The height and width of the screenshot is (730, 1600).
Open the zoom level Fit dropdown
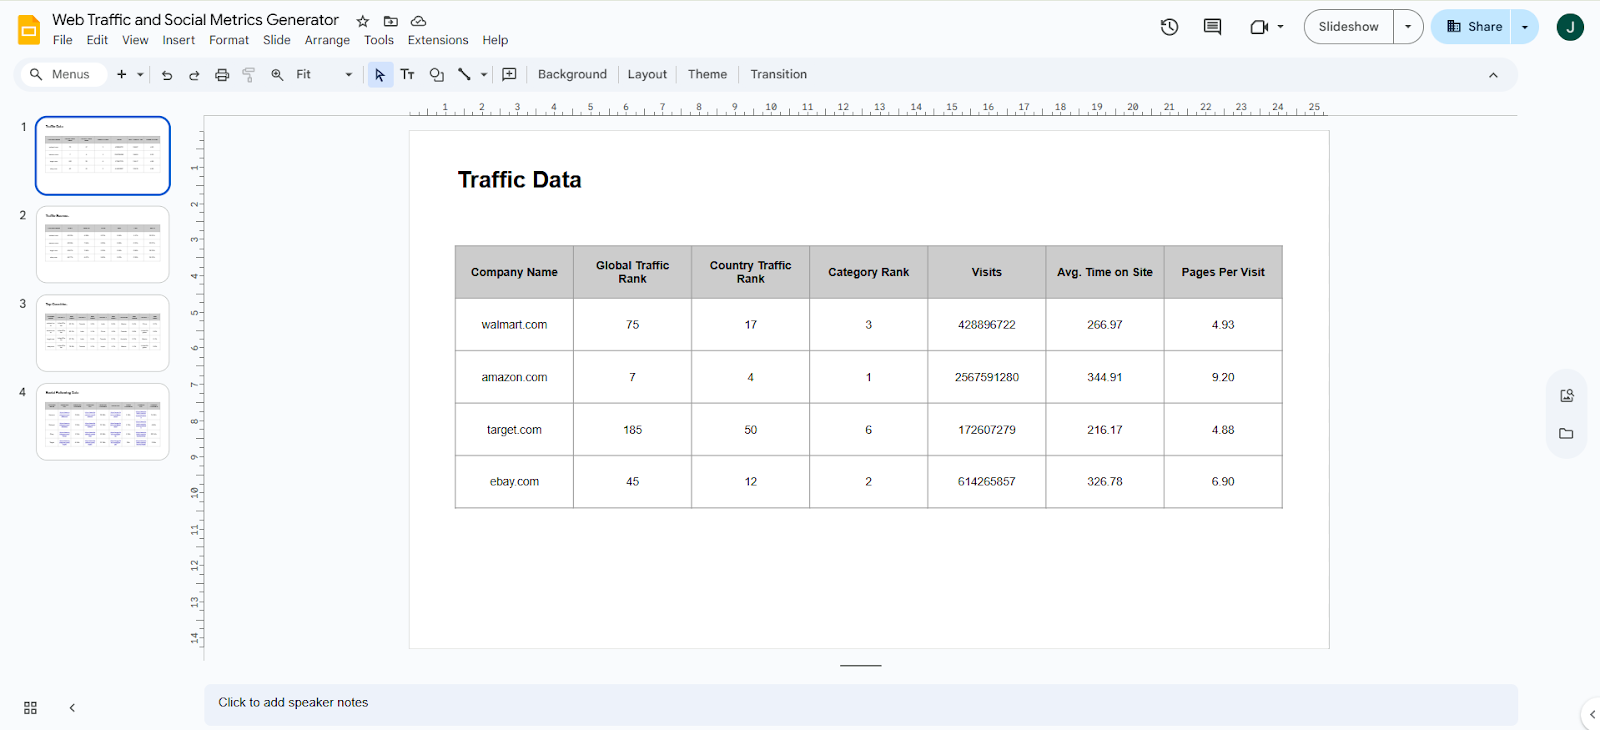click(325, 75)
